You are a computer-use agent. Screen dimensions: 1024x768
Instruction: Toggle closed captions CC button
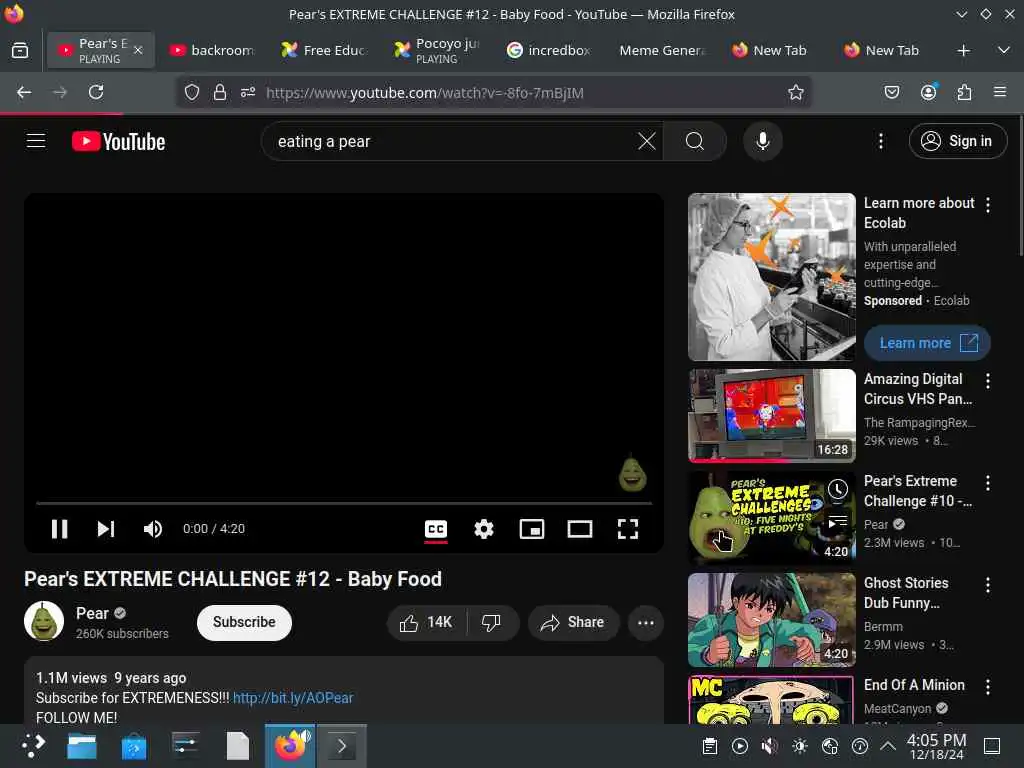pos(436,529)
